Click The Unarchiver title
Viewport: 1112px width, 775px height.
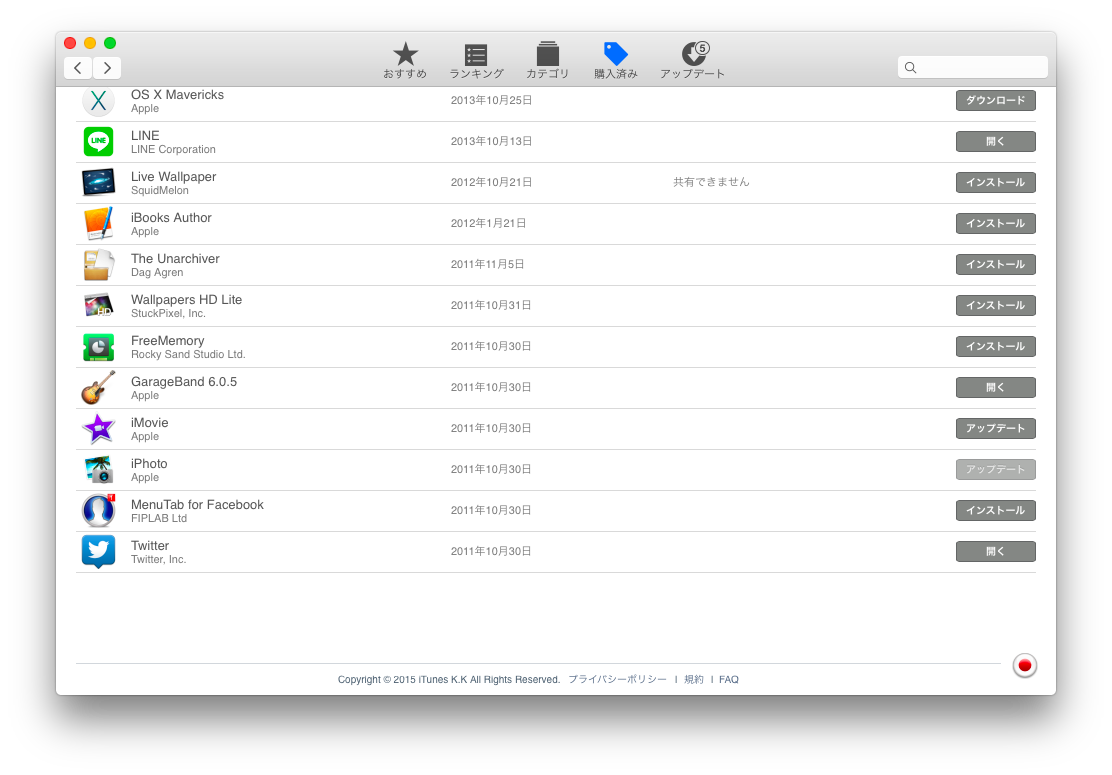coord(175,259)
